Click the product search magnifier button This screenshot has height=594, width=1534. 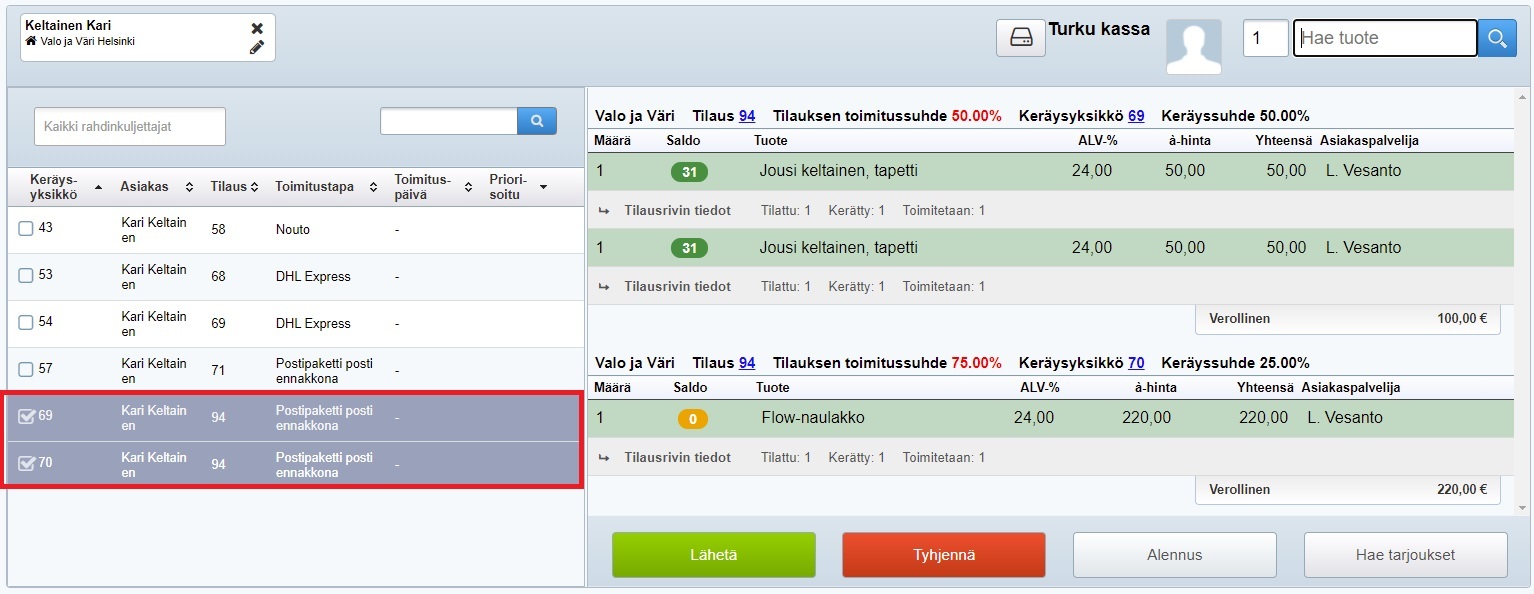pos(1497,38)
